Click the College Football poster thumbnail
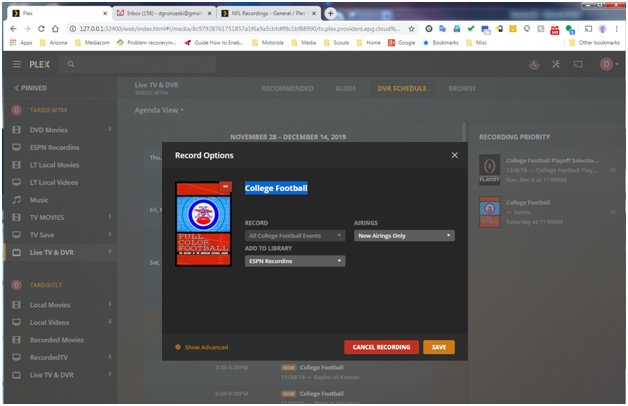Screen dimensions: 628x406 (203, 224)
